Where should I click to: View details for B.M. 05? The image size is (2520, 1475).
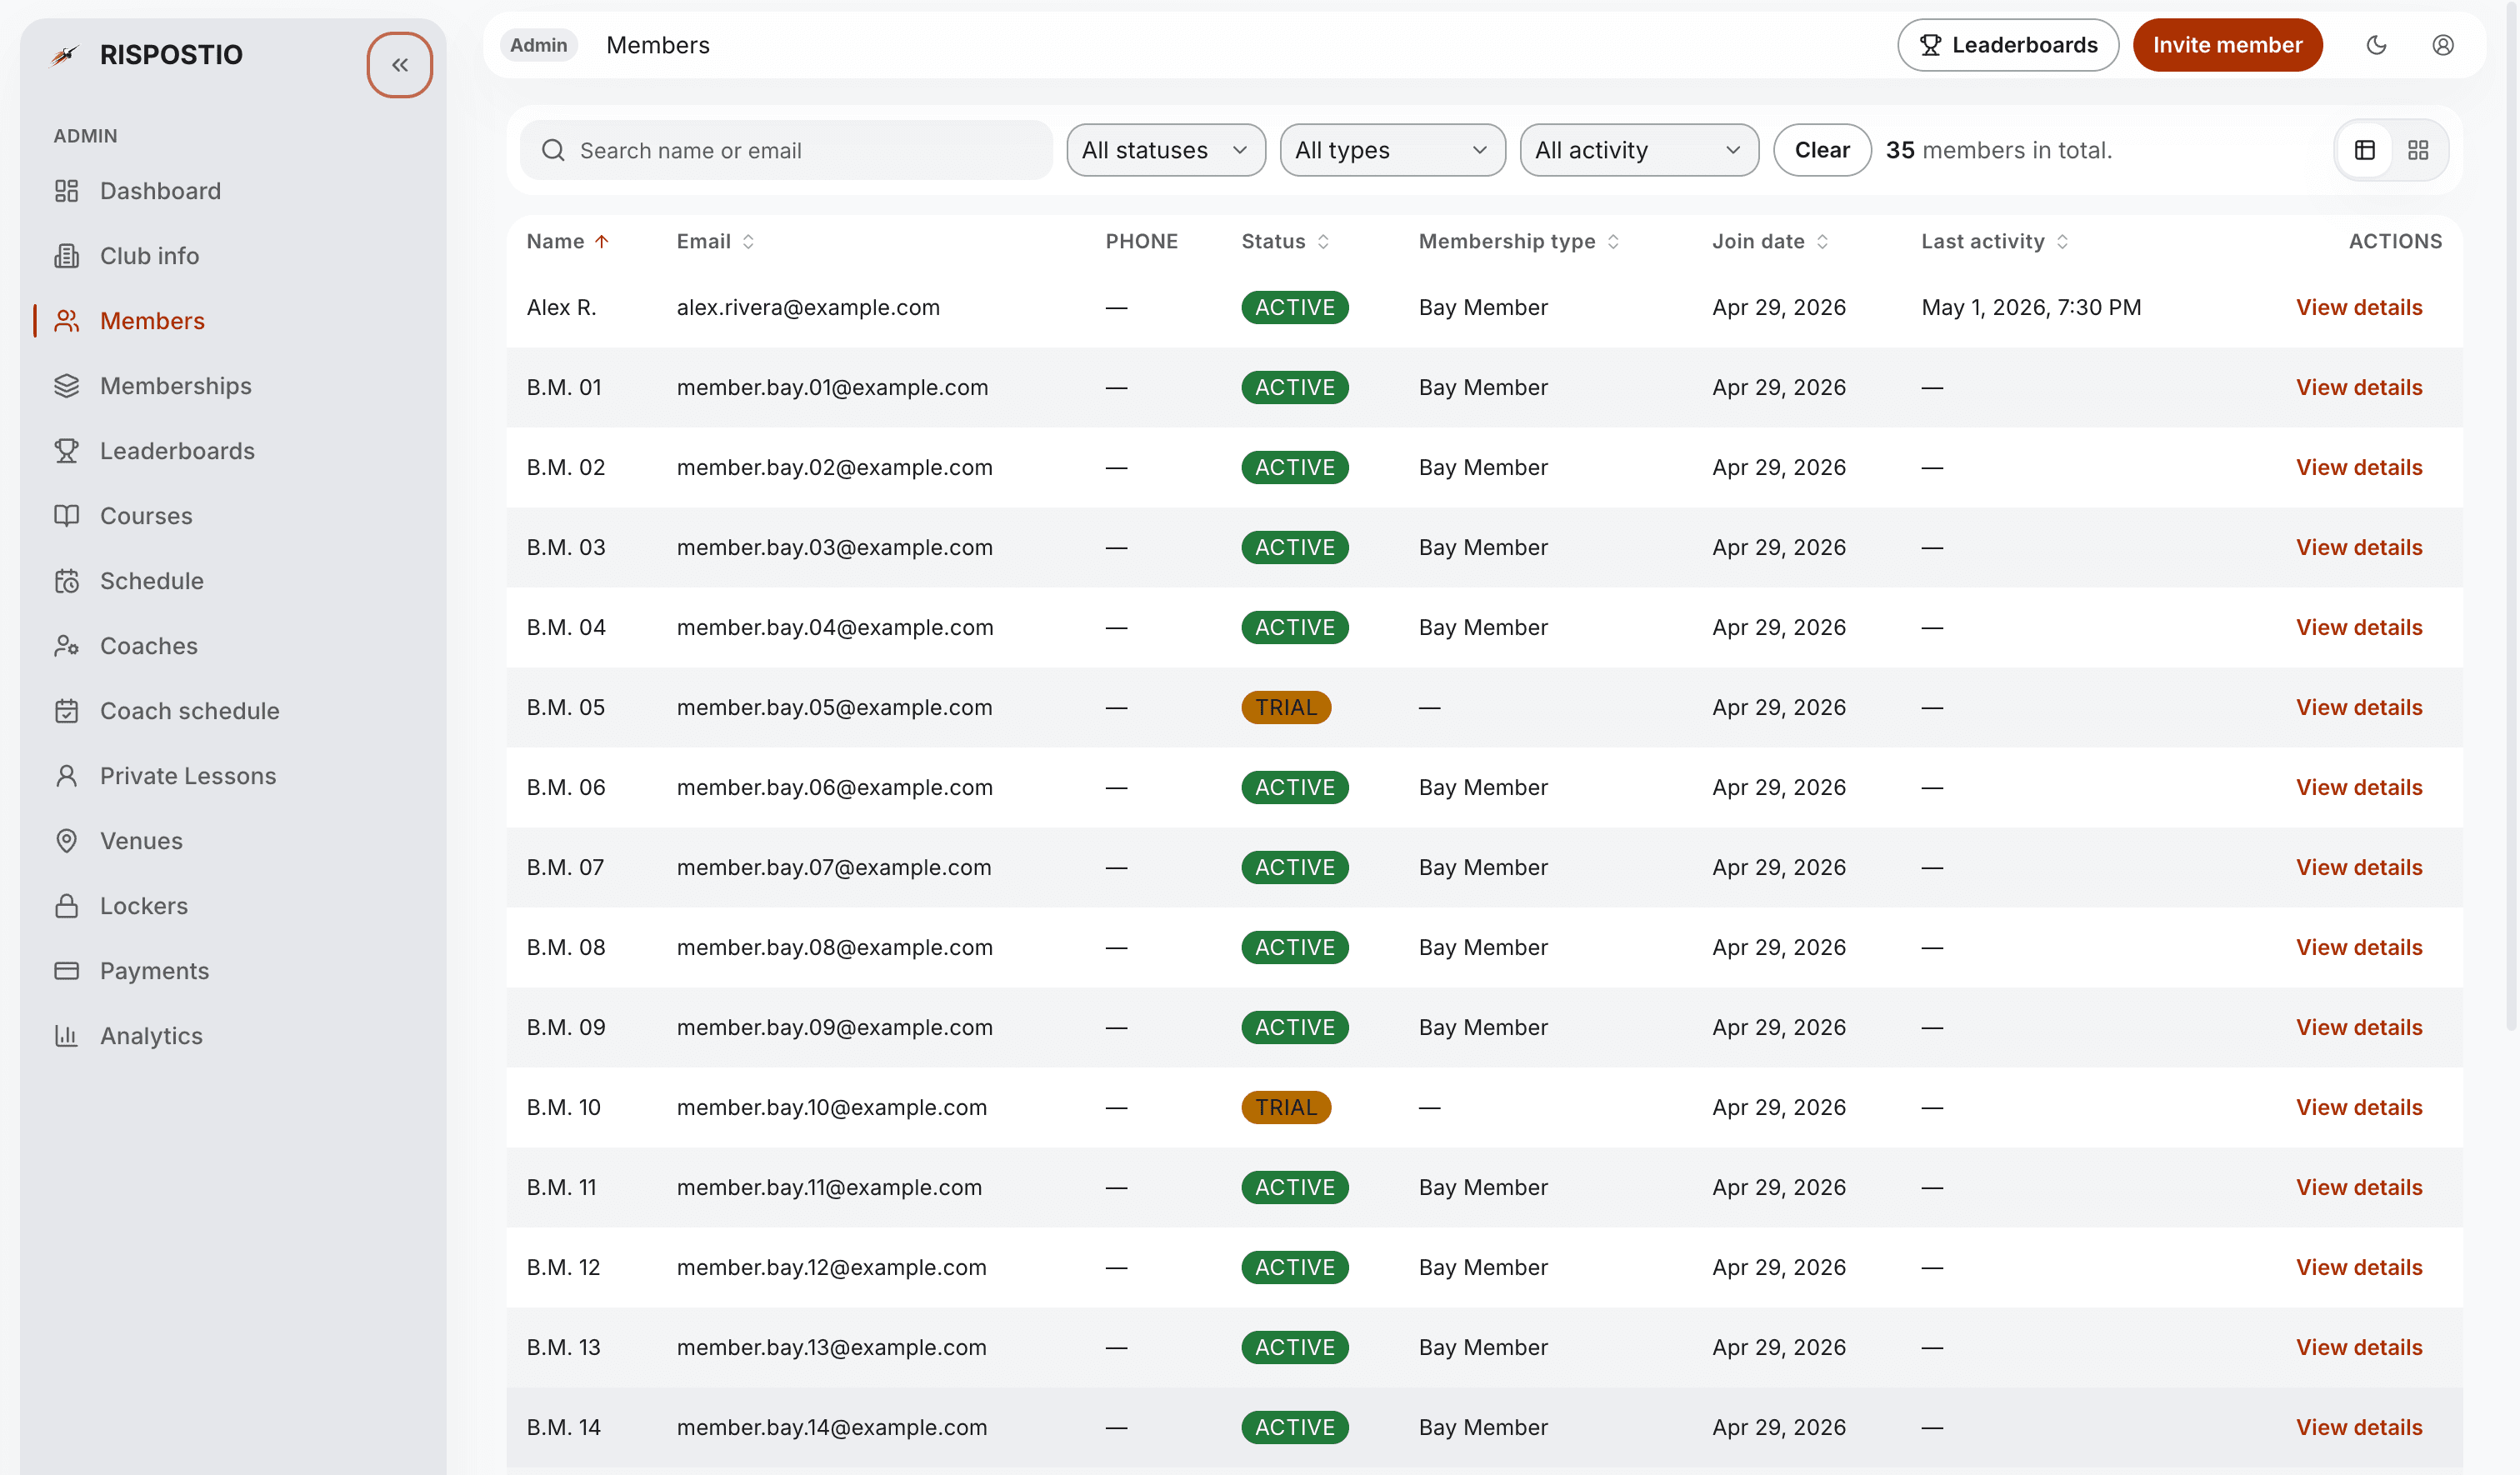(x=2358, y=707)
